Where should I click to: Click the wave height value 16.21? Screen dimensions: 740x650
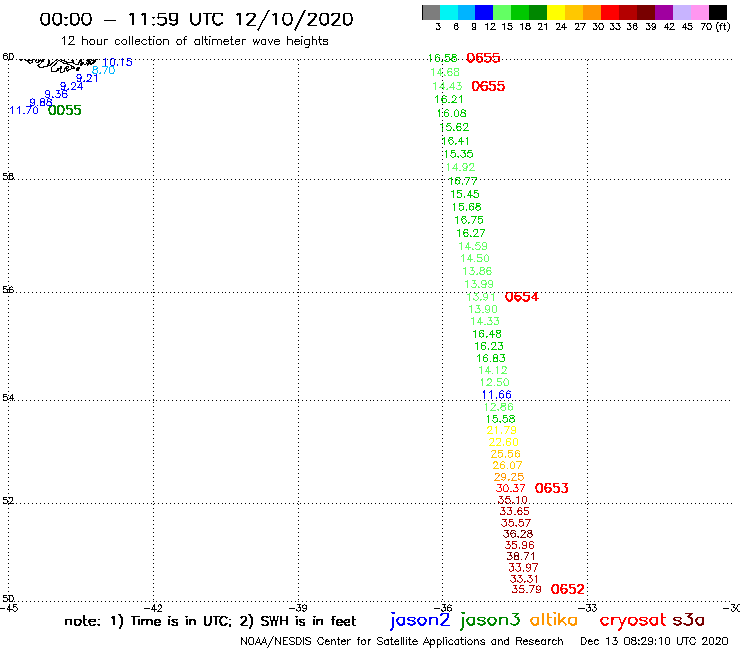tap(449, 100)
